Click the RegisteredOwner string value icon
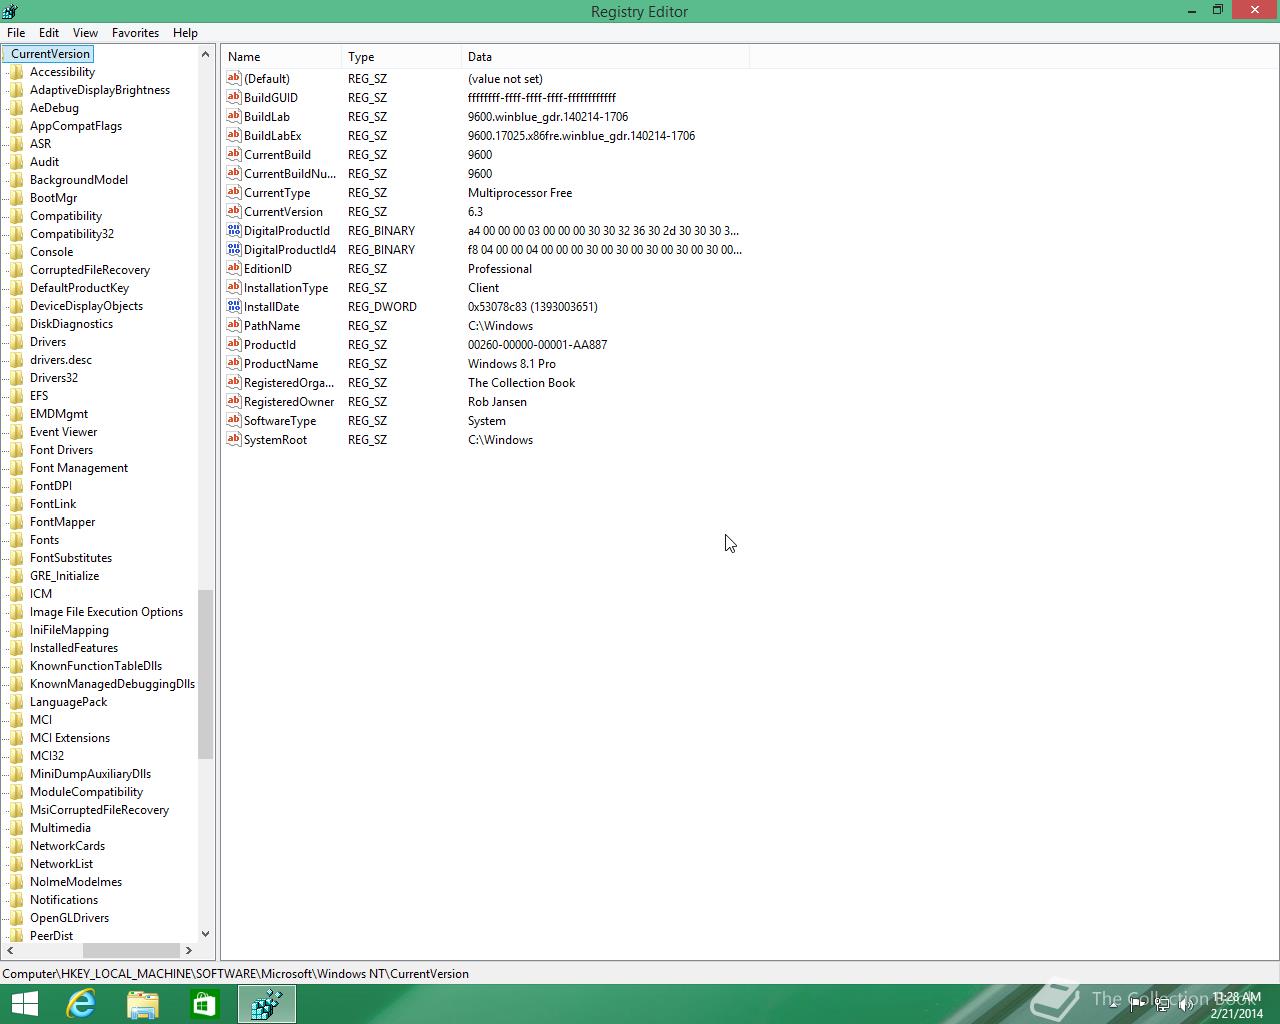1280x1024 pixels. [234, 401]
